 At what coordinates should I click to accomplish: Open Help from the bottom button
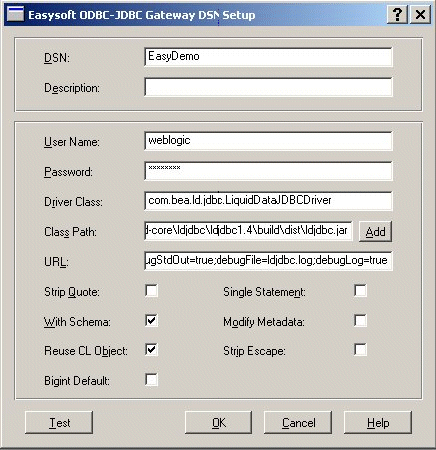coord(378,422)
